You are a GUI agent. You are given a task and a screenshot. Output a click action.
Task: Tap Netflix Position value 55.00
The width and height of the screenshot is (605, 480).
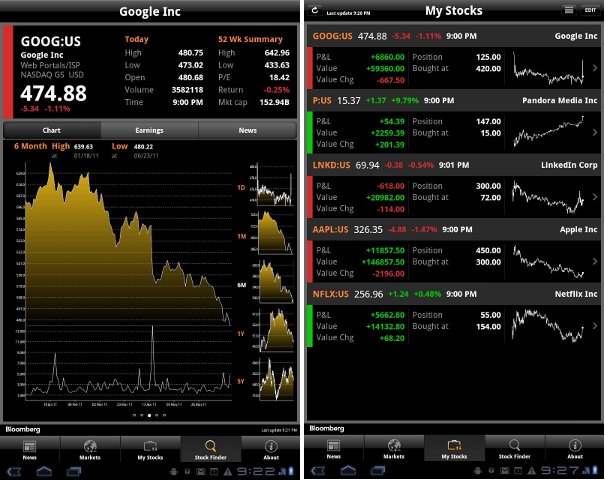tap(490, 315)
